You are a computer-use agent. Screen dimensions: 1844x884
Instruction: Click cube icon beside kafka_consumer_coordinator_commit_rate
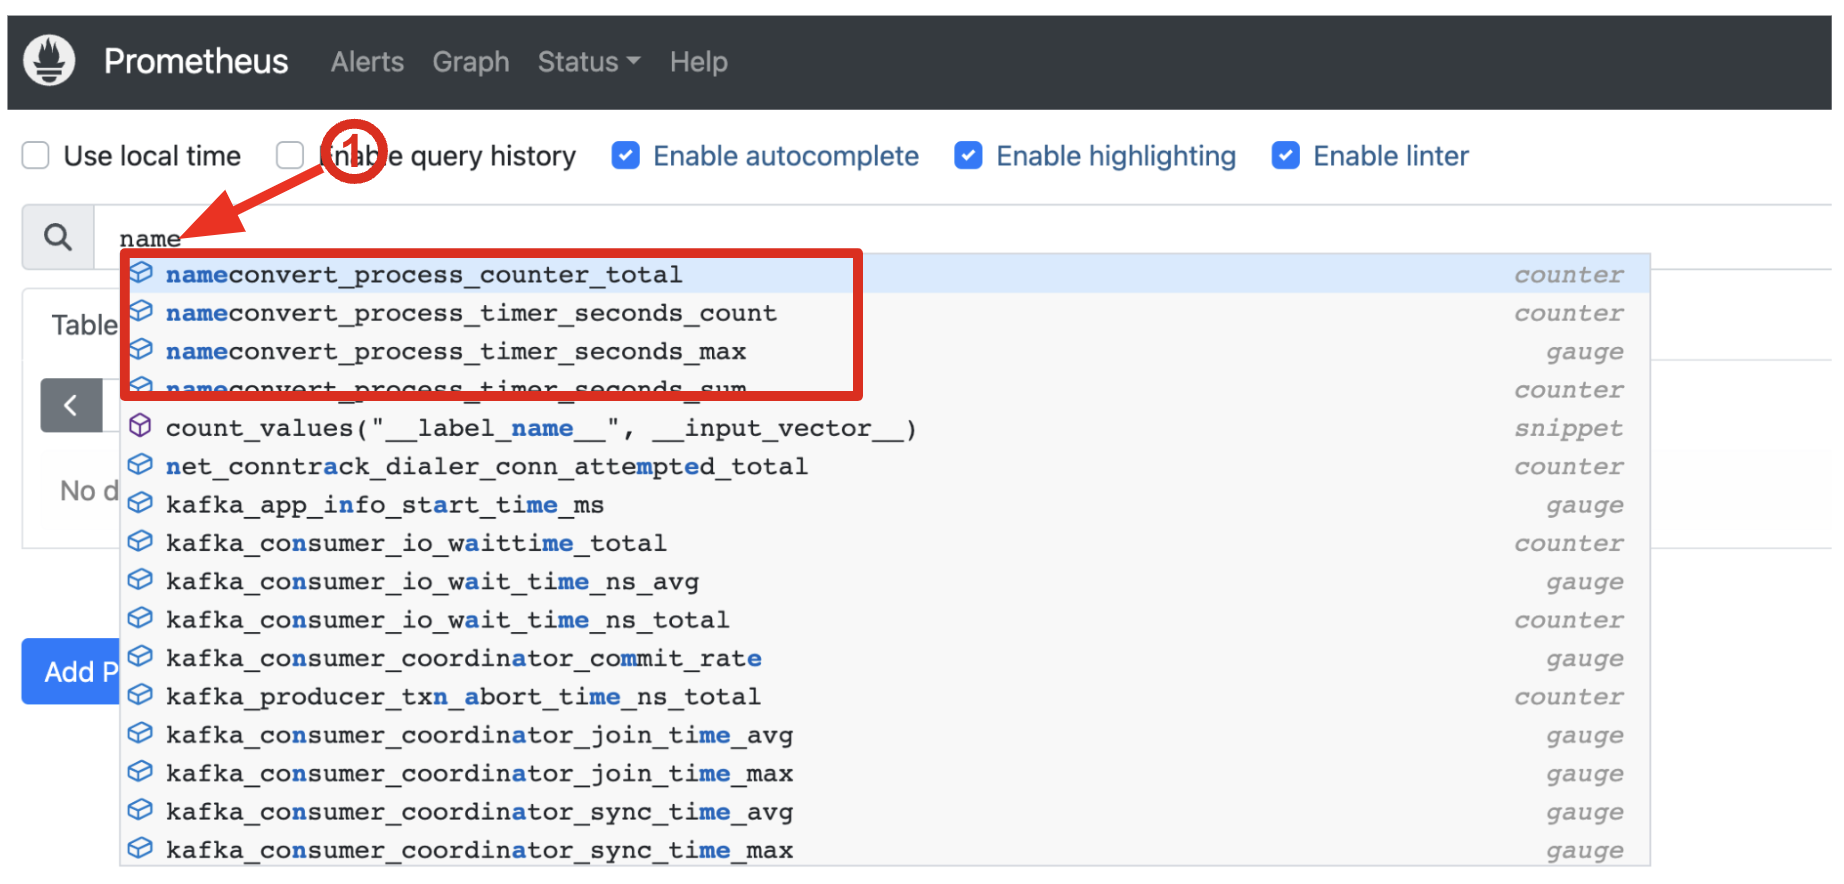141,656
